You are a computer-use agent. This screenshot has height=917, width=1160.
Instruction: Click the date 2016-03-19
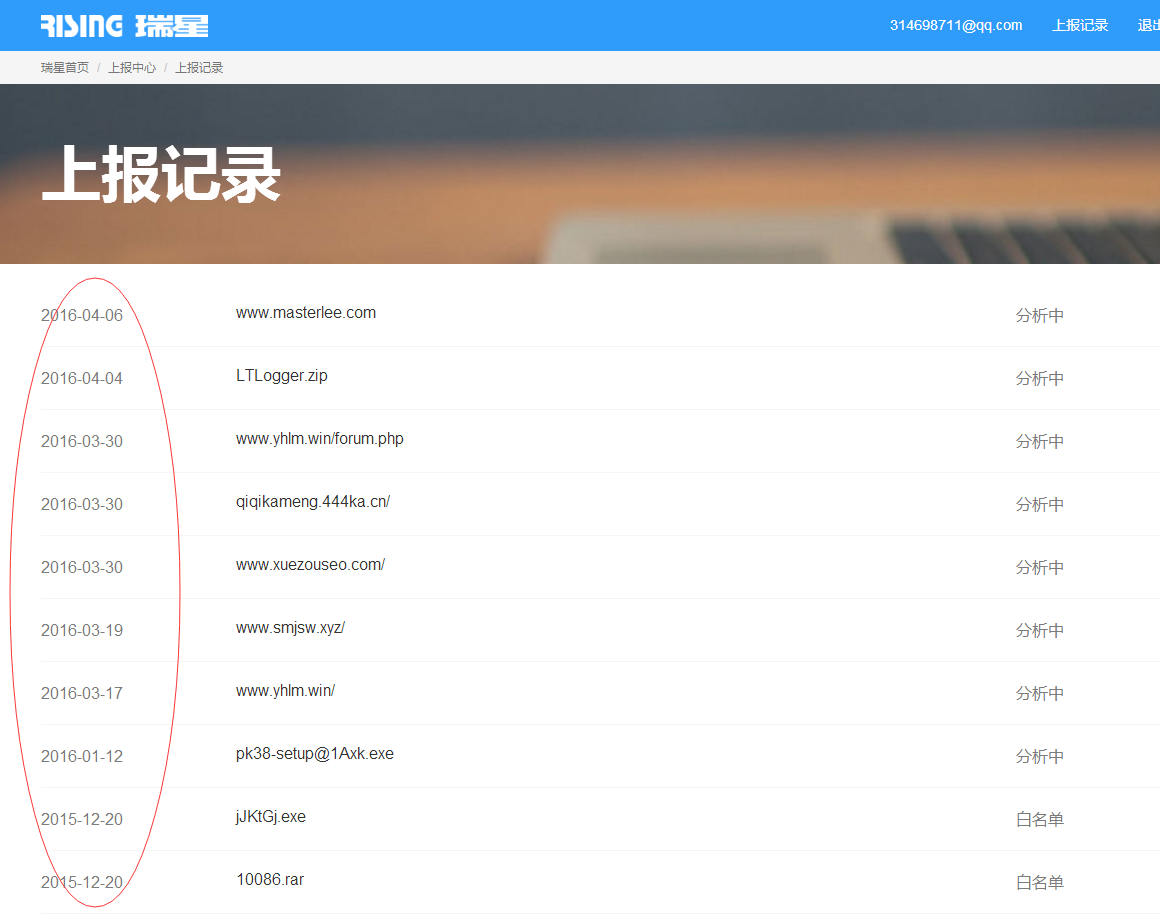[81, 630]
